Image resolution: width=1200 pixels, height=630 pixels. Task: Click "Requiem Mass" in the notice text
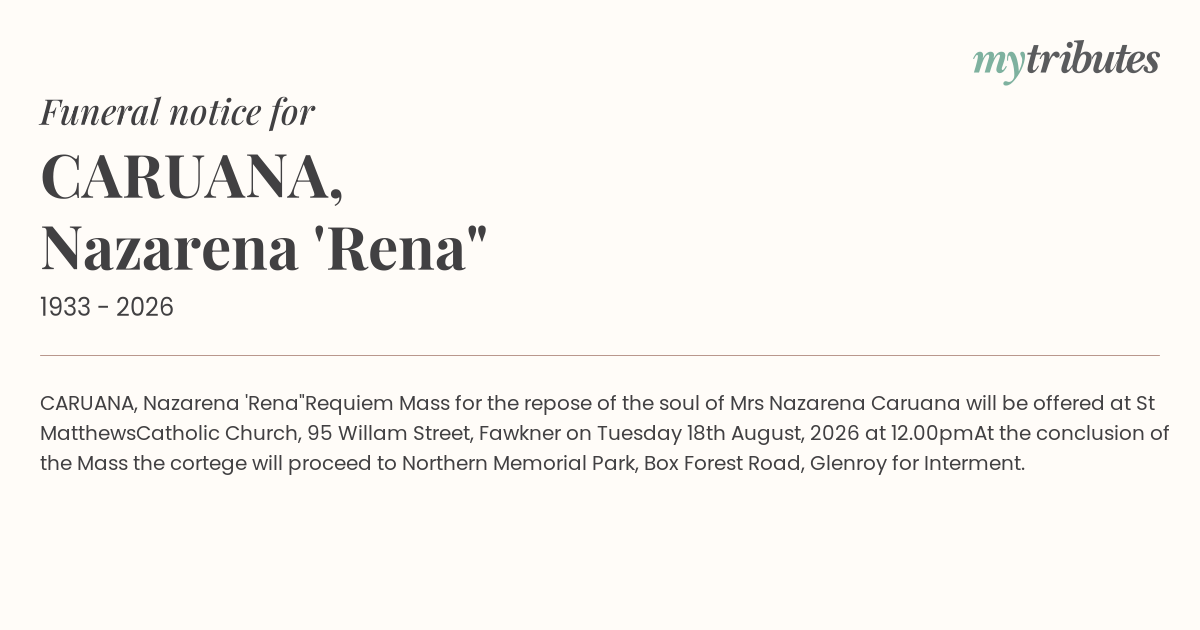tap(378, 404)
